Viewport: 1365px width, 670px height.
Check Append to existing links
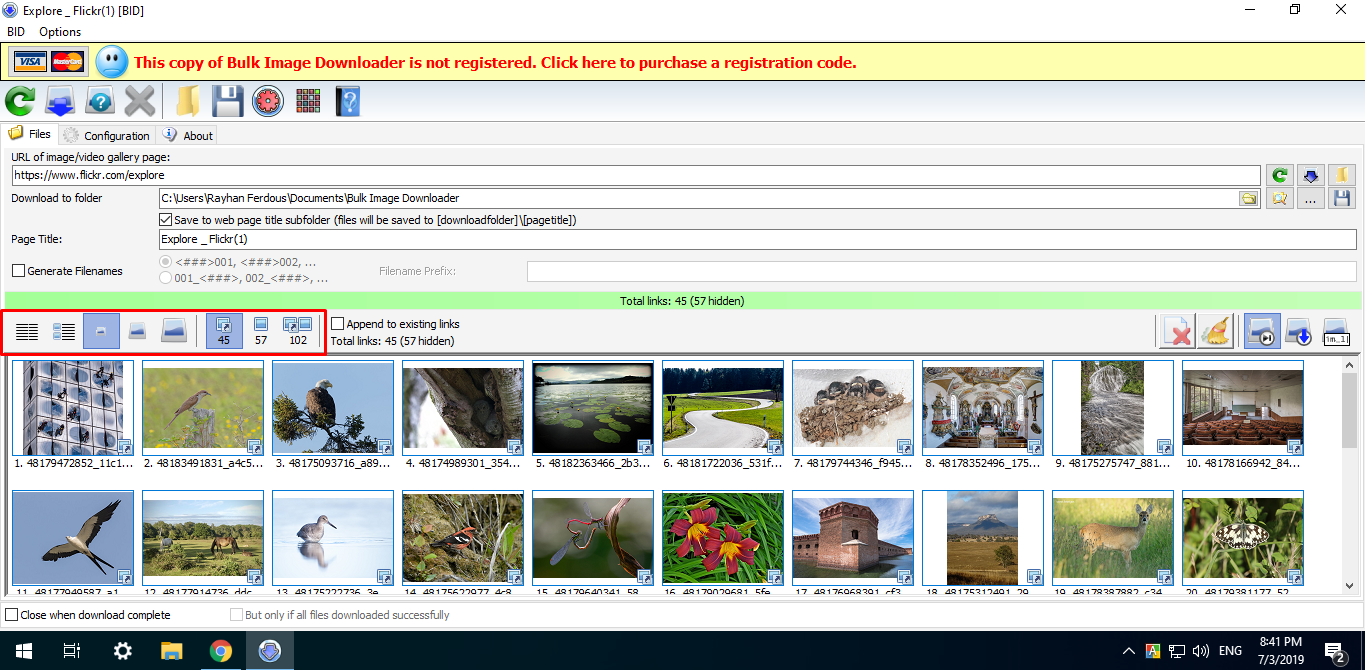(x=338, y=324)
